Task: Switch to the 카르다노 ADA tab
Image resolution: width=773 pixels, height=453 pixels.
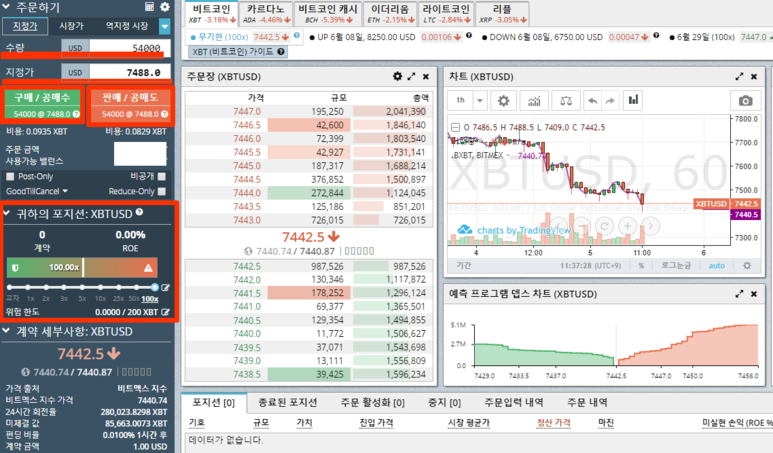Action: tap(266, 13)
